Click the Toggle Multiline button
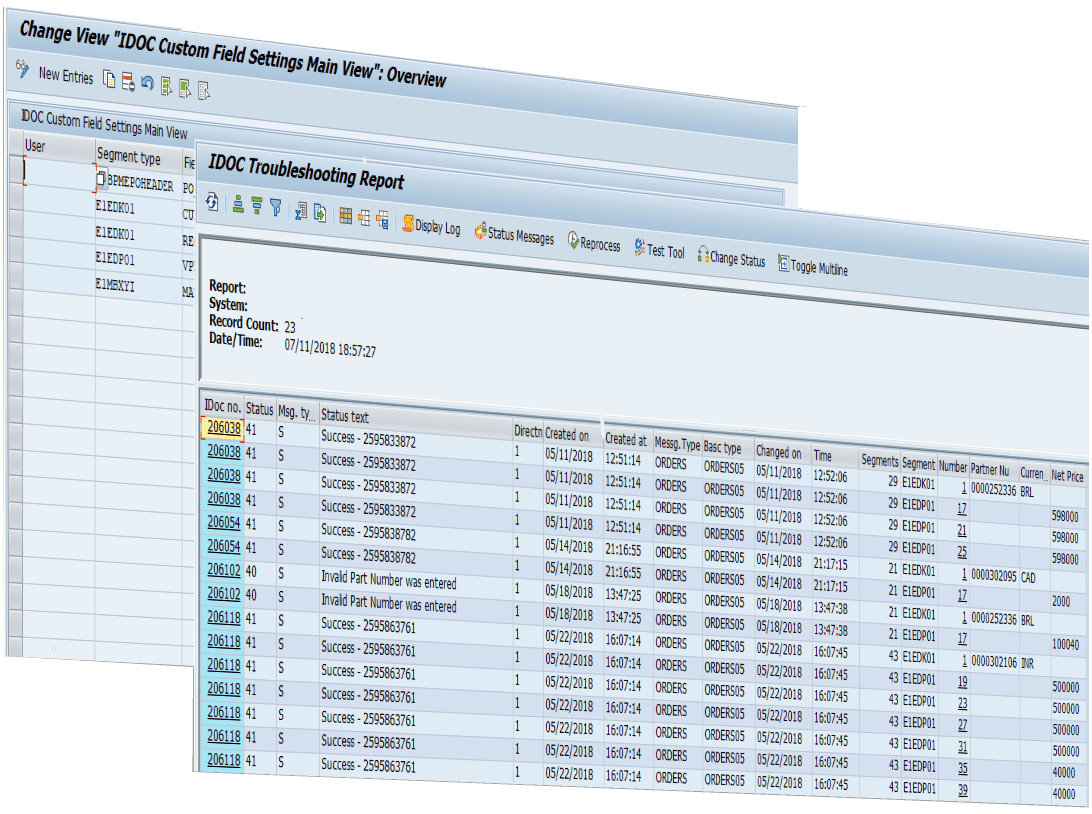Viewport: 1092px width, 814px height. pyautogui.click(x=813, y=267)
